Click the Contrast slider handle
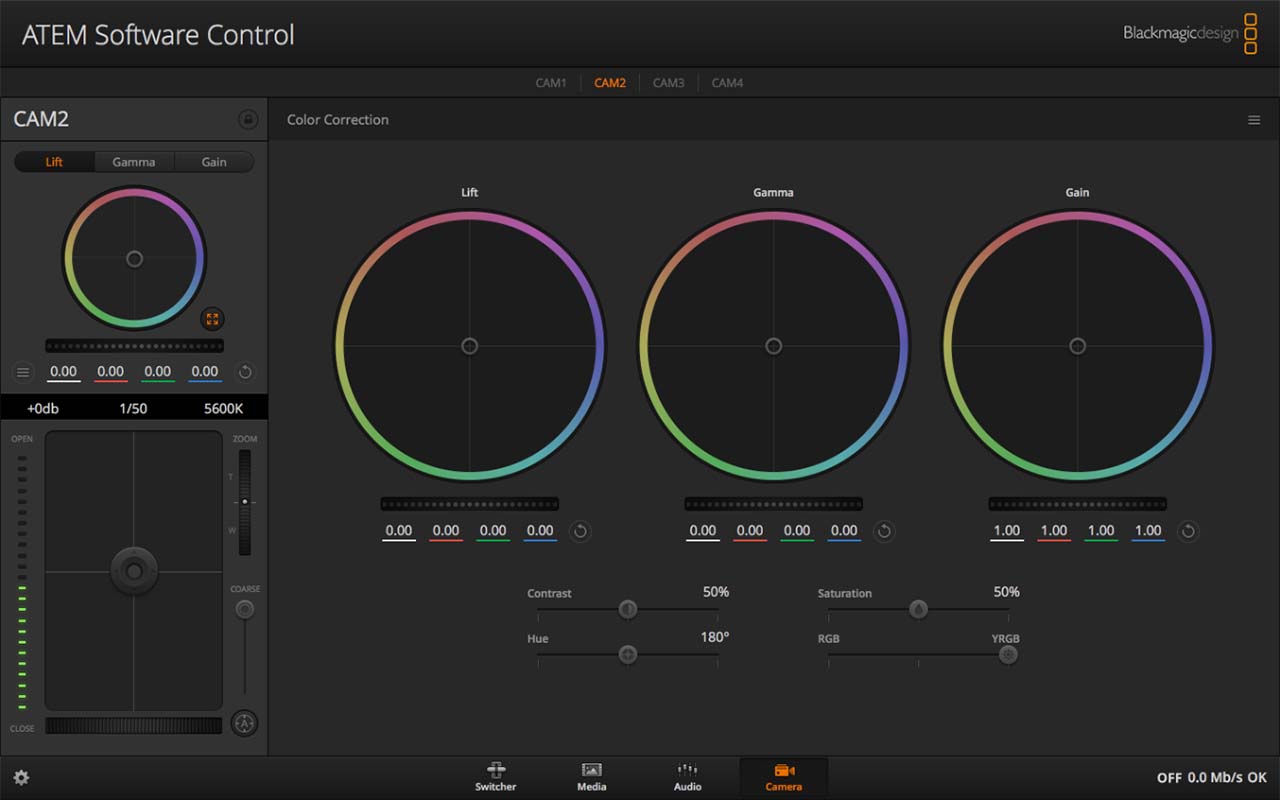1280x800 pixels. point(628,609)
